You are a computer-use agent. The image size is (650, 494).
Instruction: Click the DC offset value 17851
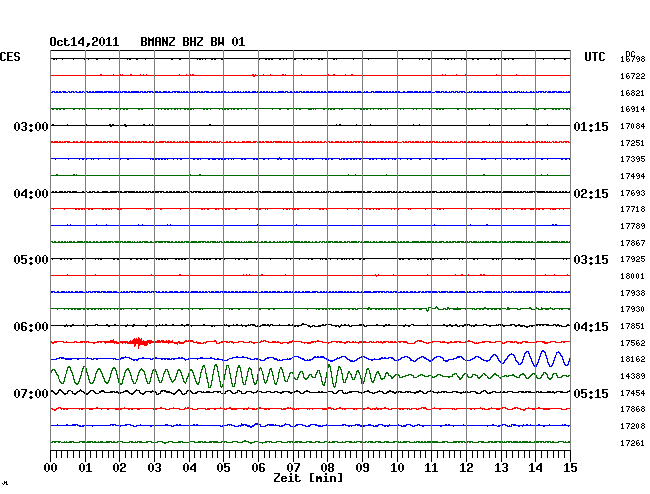coord(633,326)
